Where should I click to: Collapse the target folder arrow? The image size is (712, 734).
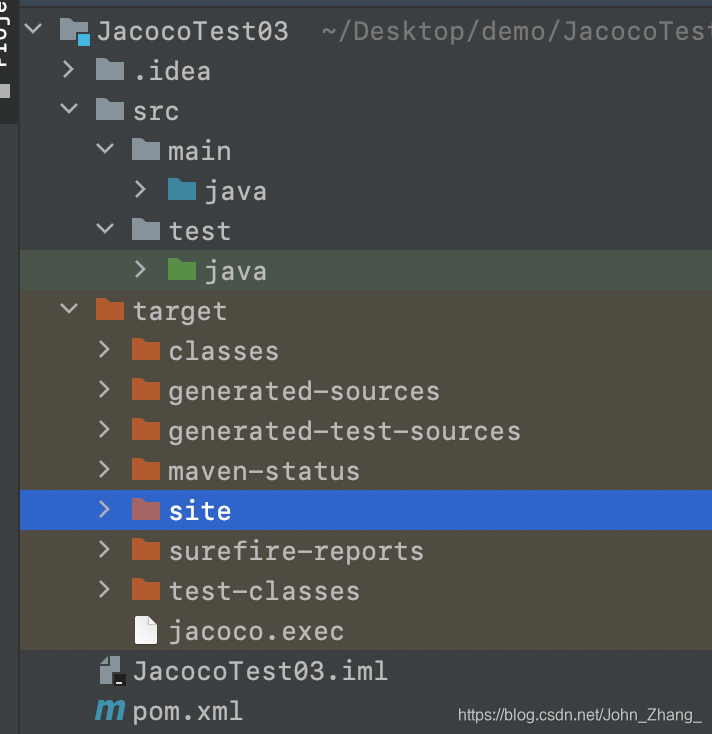tap(68, 311)
